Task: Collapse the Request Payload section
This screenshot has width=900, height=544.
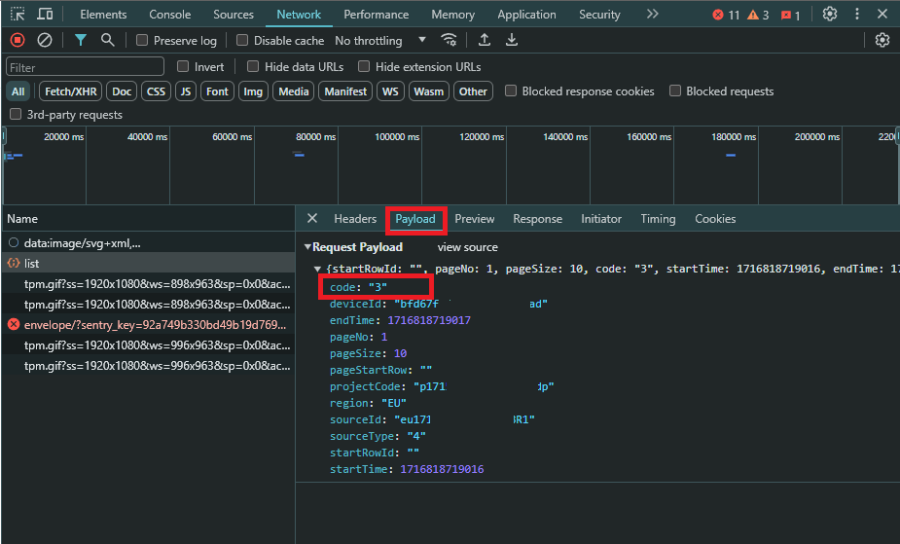Action: 308,247
